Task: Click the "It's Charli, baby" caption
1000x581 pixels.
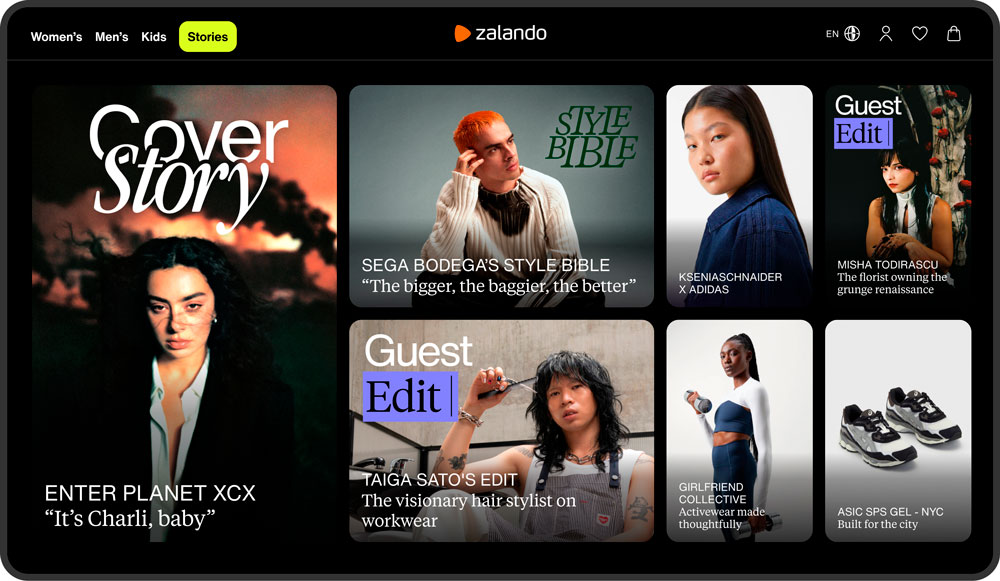Action: [x=130, y=518]
